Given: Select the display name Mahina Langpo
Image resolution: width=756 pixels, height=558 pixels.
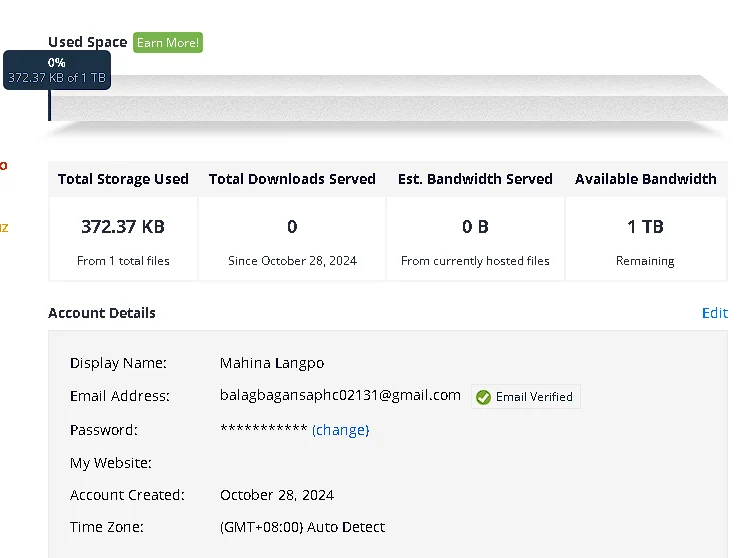Looking at the screenshot, I should [x=272, y=363].
